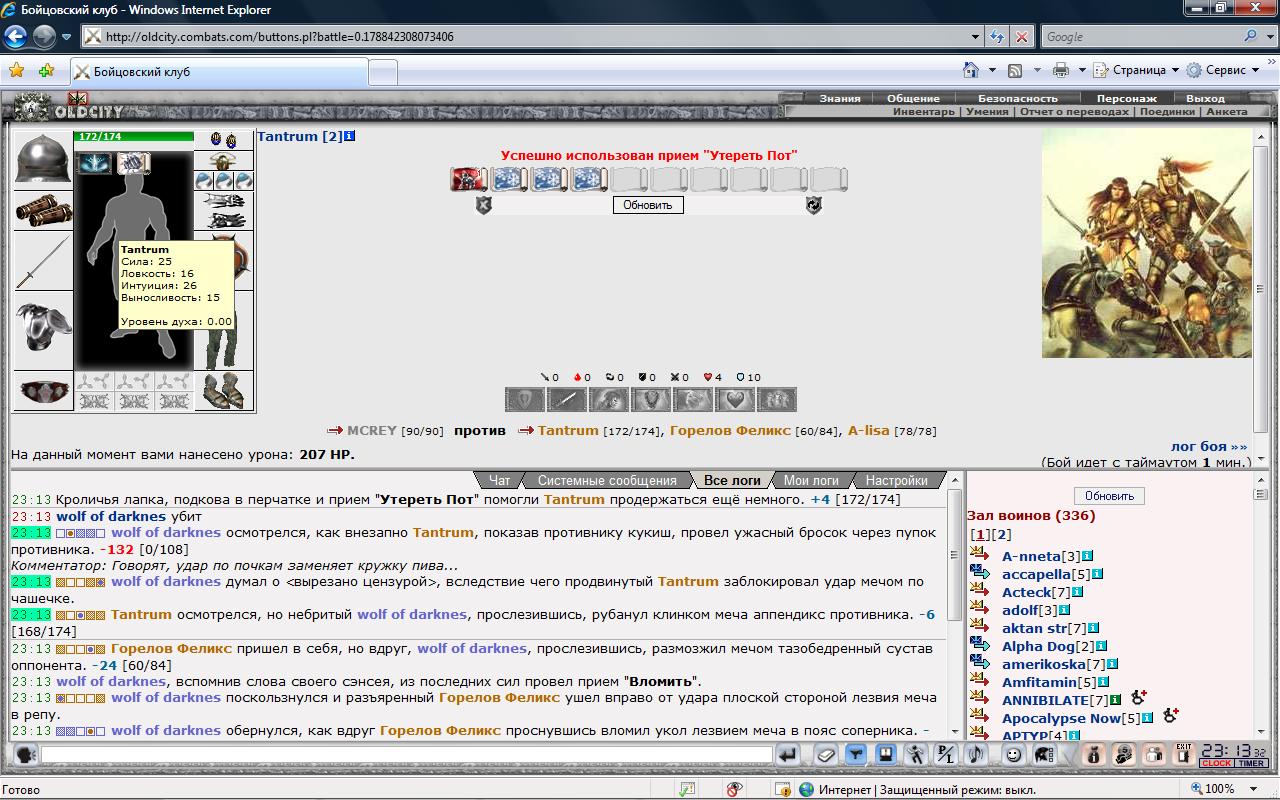This screenshot has width=1280, height=800.
Task: Expand the print button dropdown arrow
Action: point(1081,70)
